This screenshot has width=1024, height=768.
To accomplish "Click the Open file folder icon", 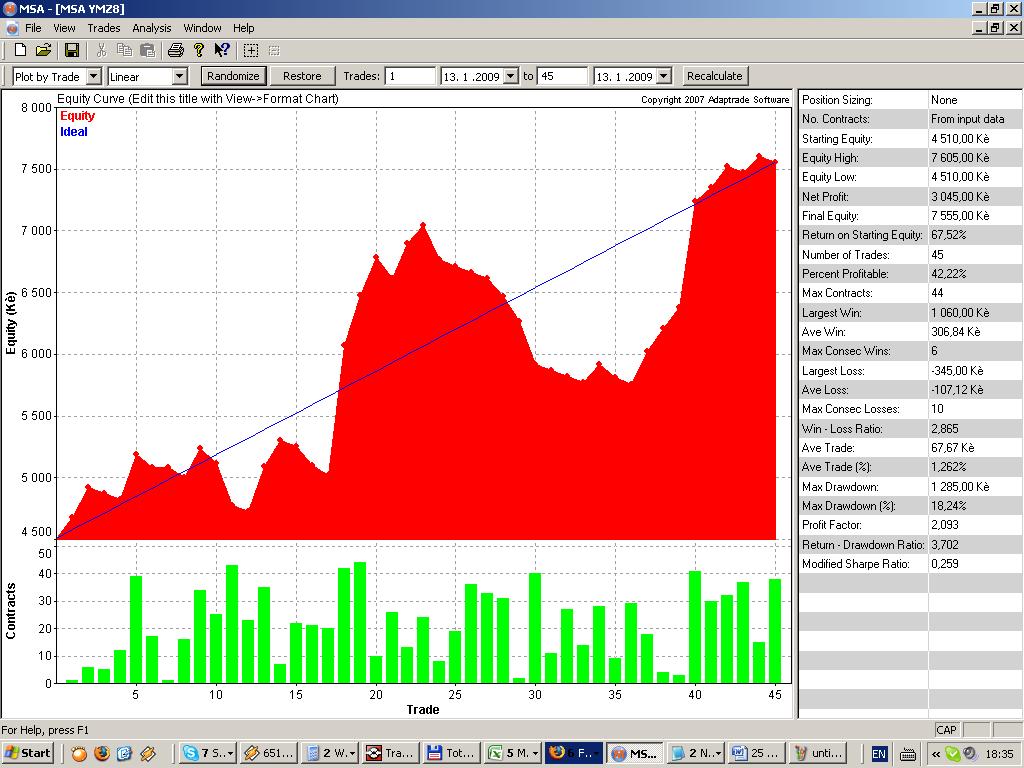I will 43,50.
